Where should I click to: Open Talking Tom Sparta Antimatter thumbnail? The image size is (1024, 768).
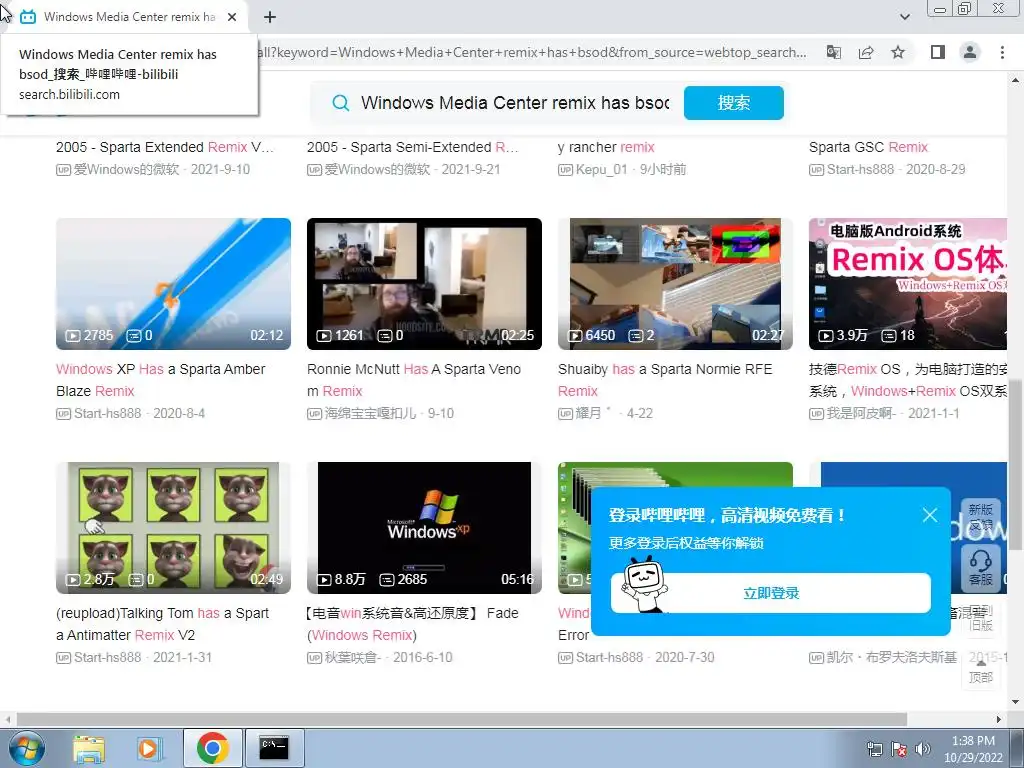click(x=173, y=528)
